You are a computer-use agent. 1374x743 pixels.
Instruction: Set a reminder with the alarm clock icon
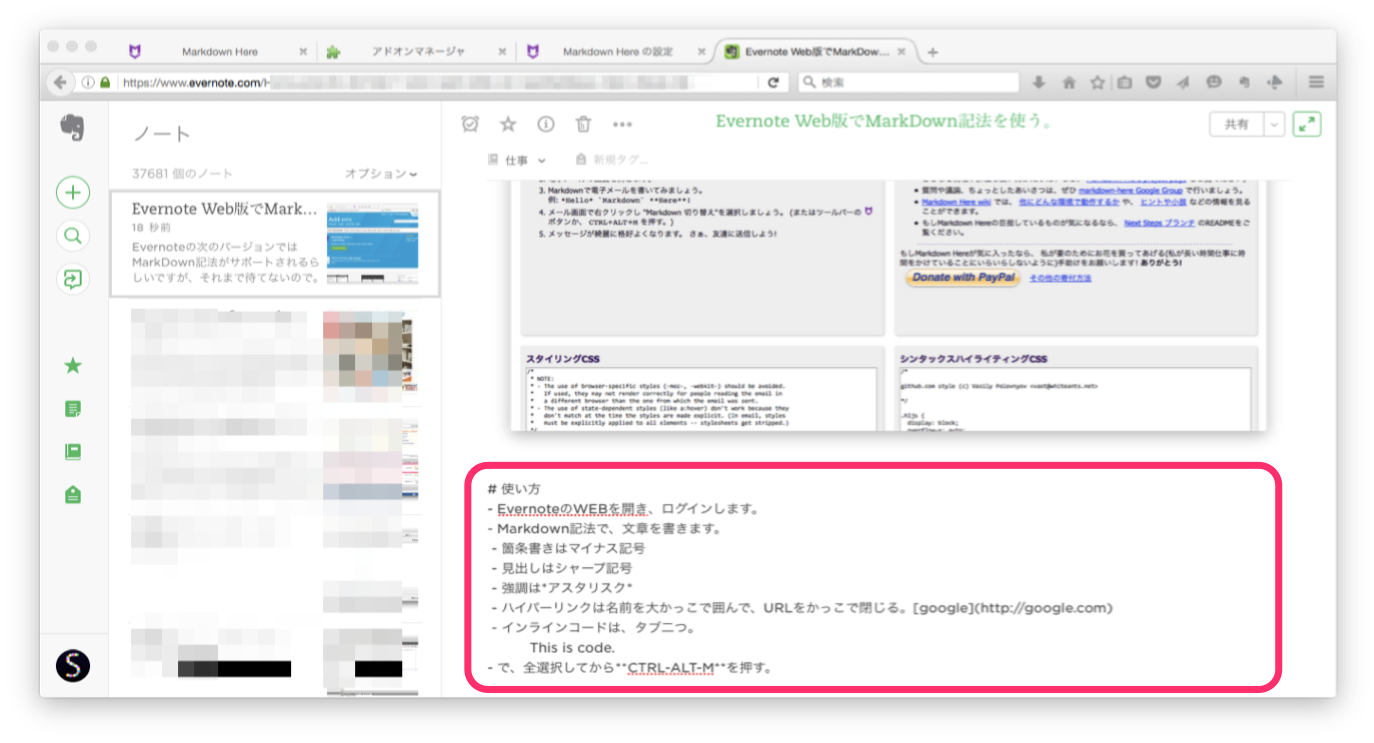point(470,124)
